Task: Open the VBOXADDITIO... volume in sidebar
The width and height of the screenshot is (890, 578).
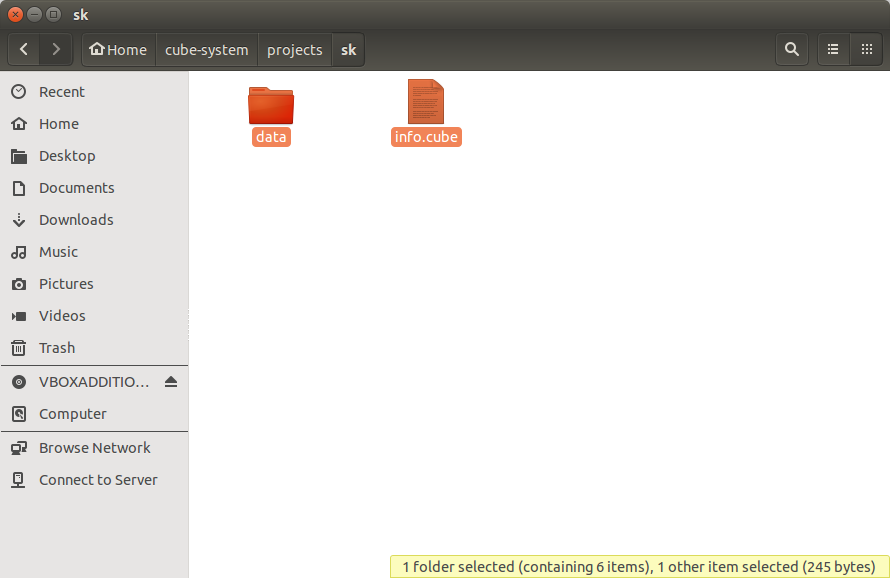Action: point(94,382)
